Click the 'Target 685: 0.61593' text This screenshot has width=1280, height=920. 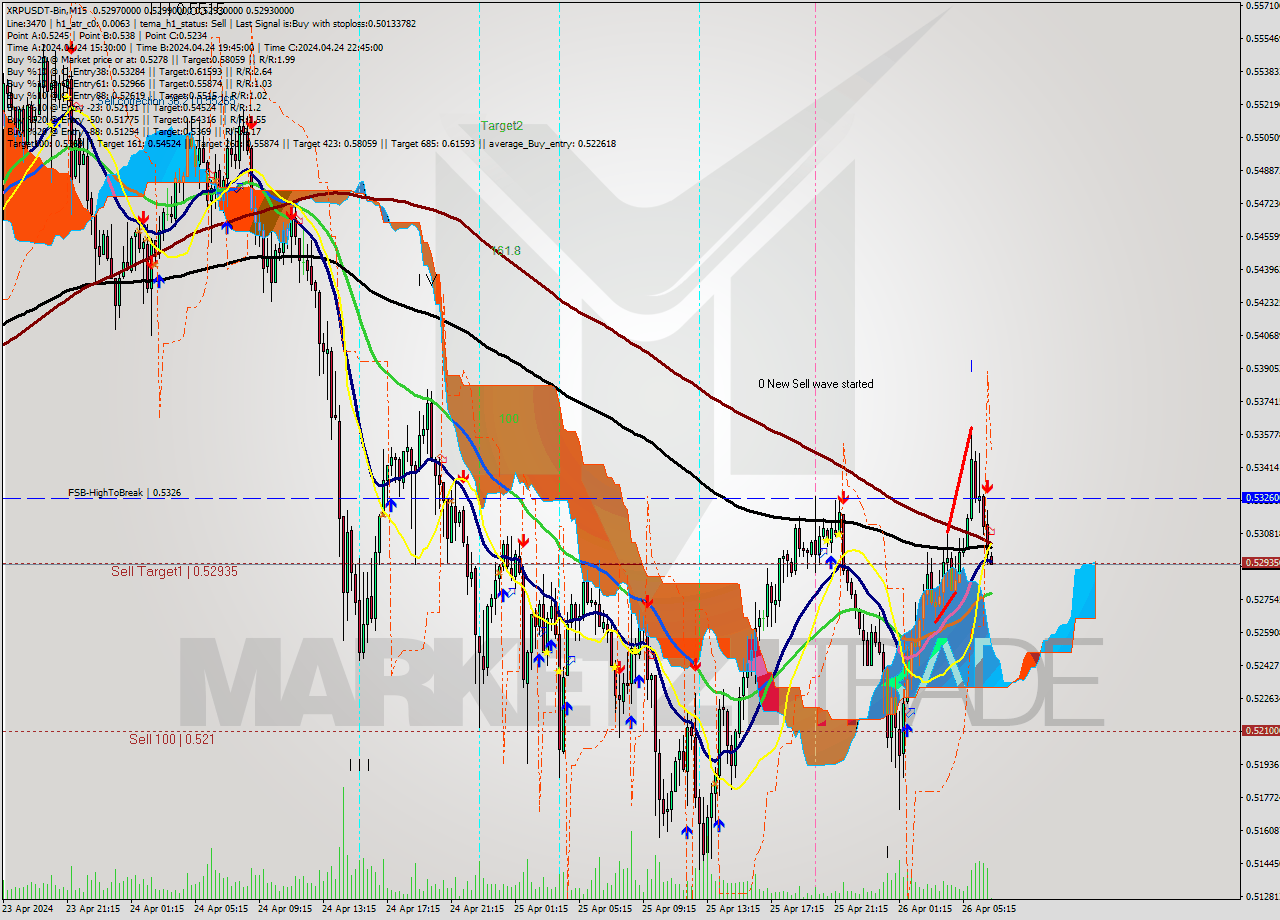coord(435,143)
